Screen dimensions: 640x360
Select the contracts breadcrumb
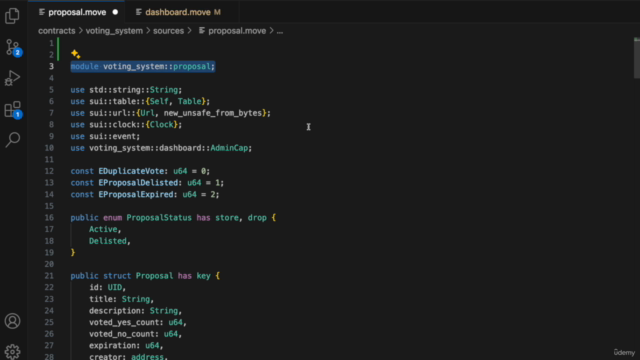[57, 31]
